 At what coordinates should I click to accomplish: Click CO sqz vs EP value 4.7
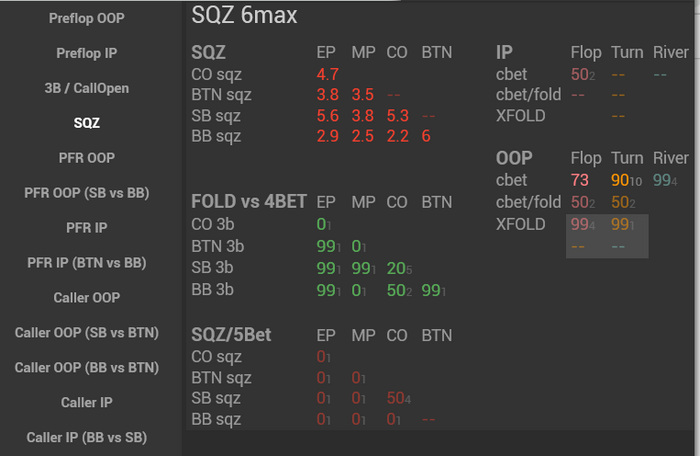pos(328,74)
